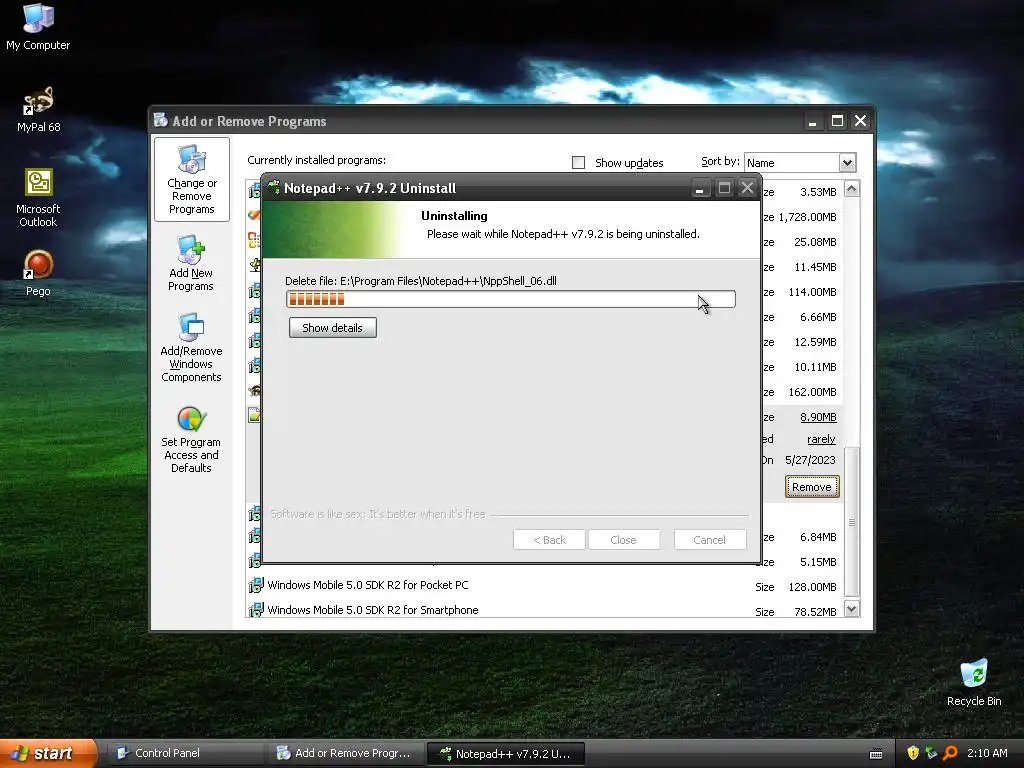Toggle the Show updates checkbox
Viewport: 1024px width, 768px height.
[x=579, y=163]
